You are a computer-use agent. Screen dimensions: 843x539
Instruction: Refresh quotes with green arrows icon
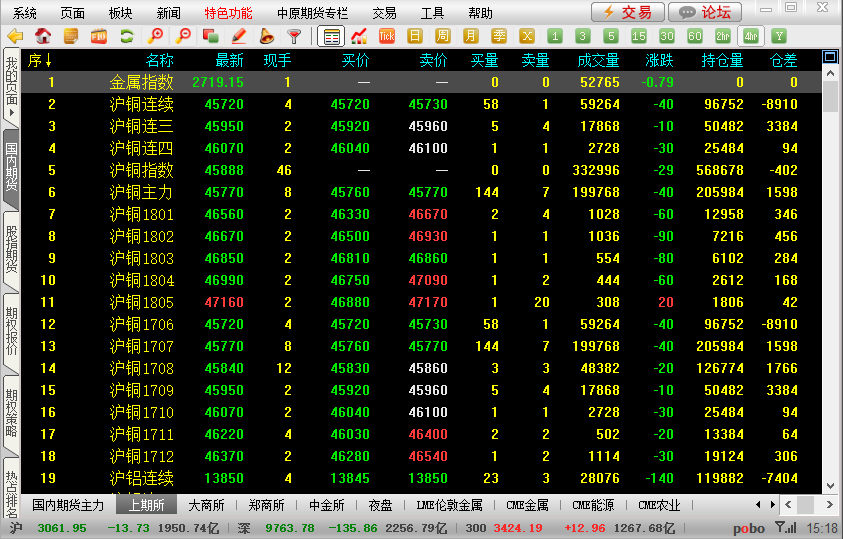pyautogui.click(x=127, y=37)
